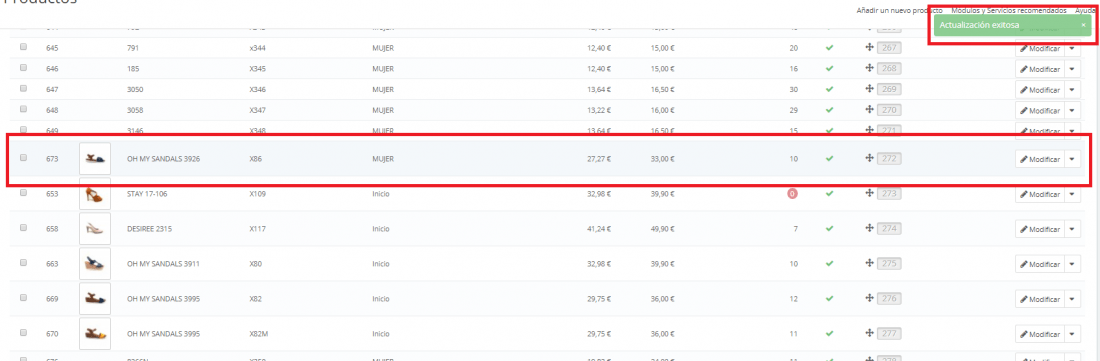The image size is (1100, 361).
Task: Click the move handle icon for position 267
Action: (869, 48)
